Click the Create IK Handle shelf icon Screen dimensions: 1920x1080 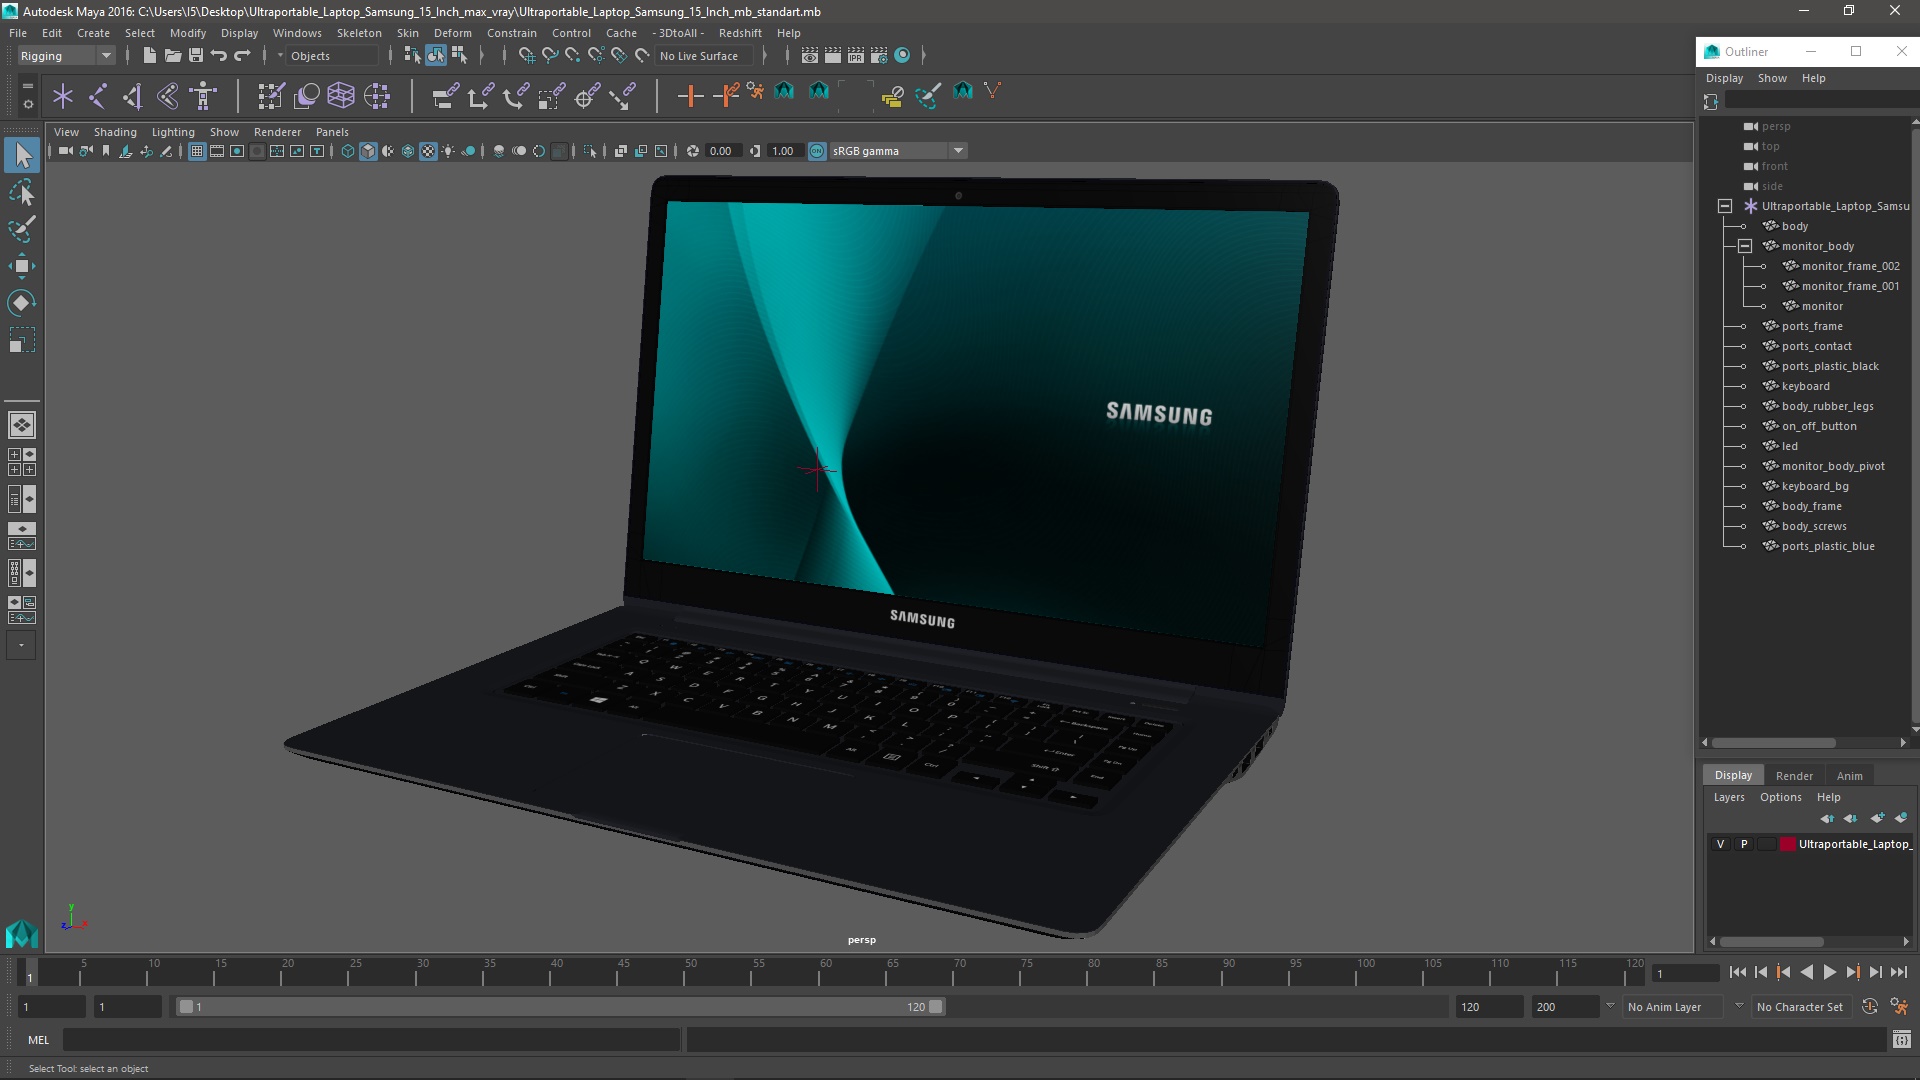pyautogui.click(x=133, y=96)
